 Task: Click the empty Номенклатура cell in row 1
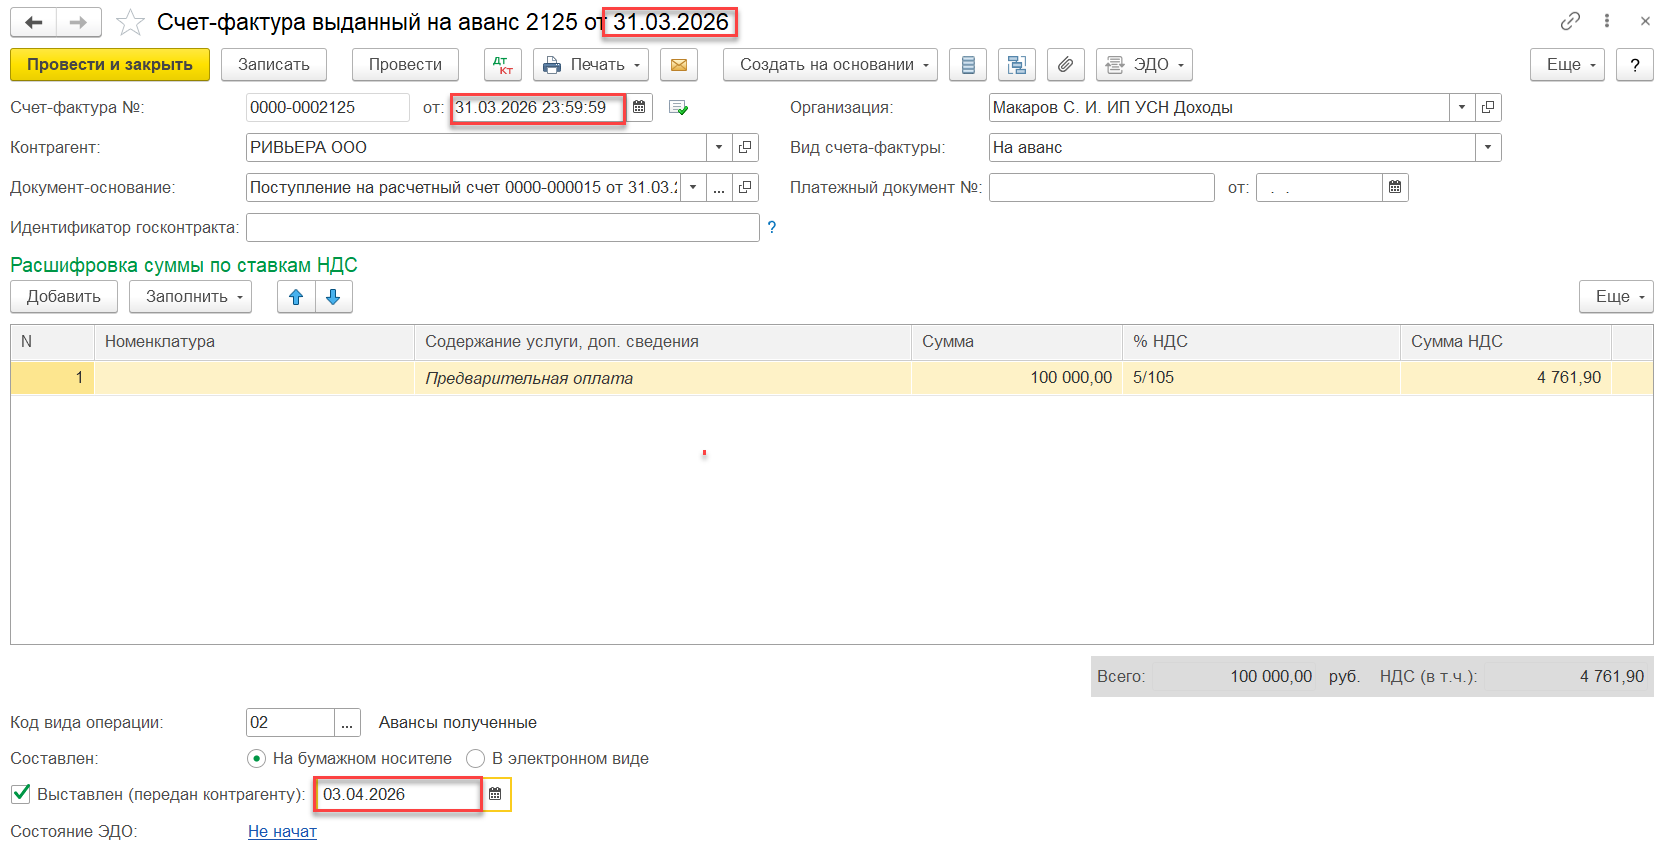point(254,378)
